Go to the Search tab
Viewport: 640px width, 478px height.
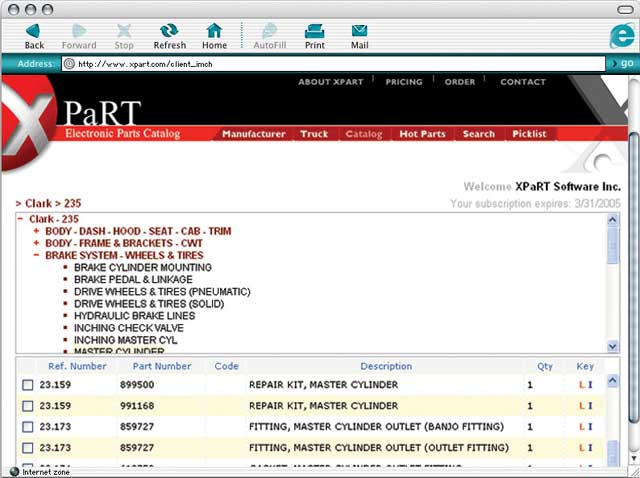(478, 134)
